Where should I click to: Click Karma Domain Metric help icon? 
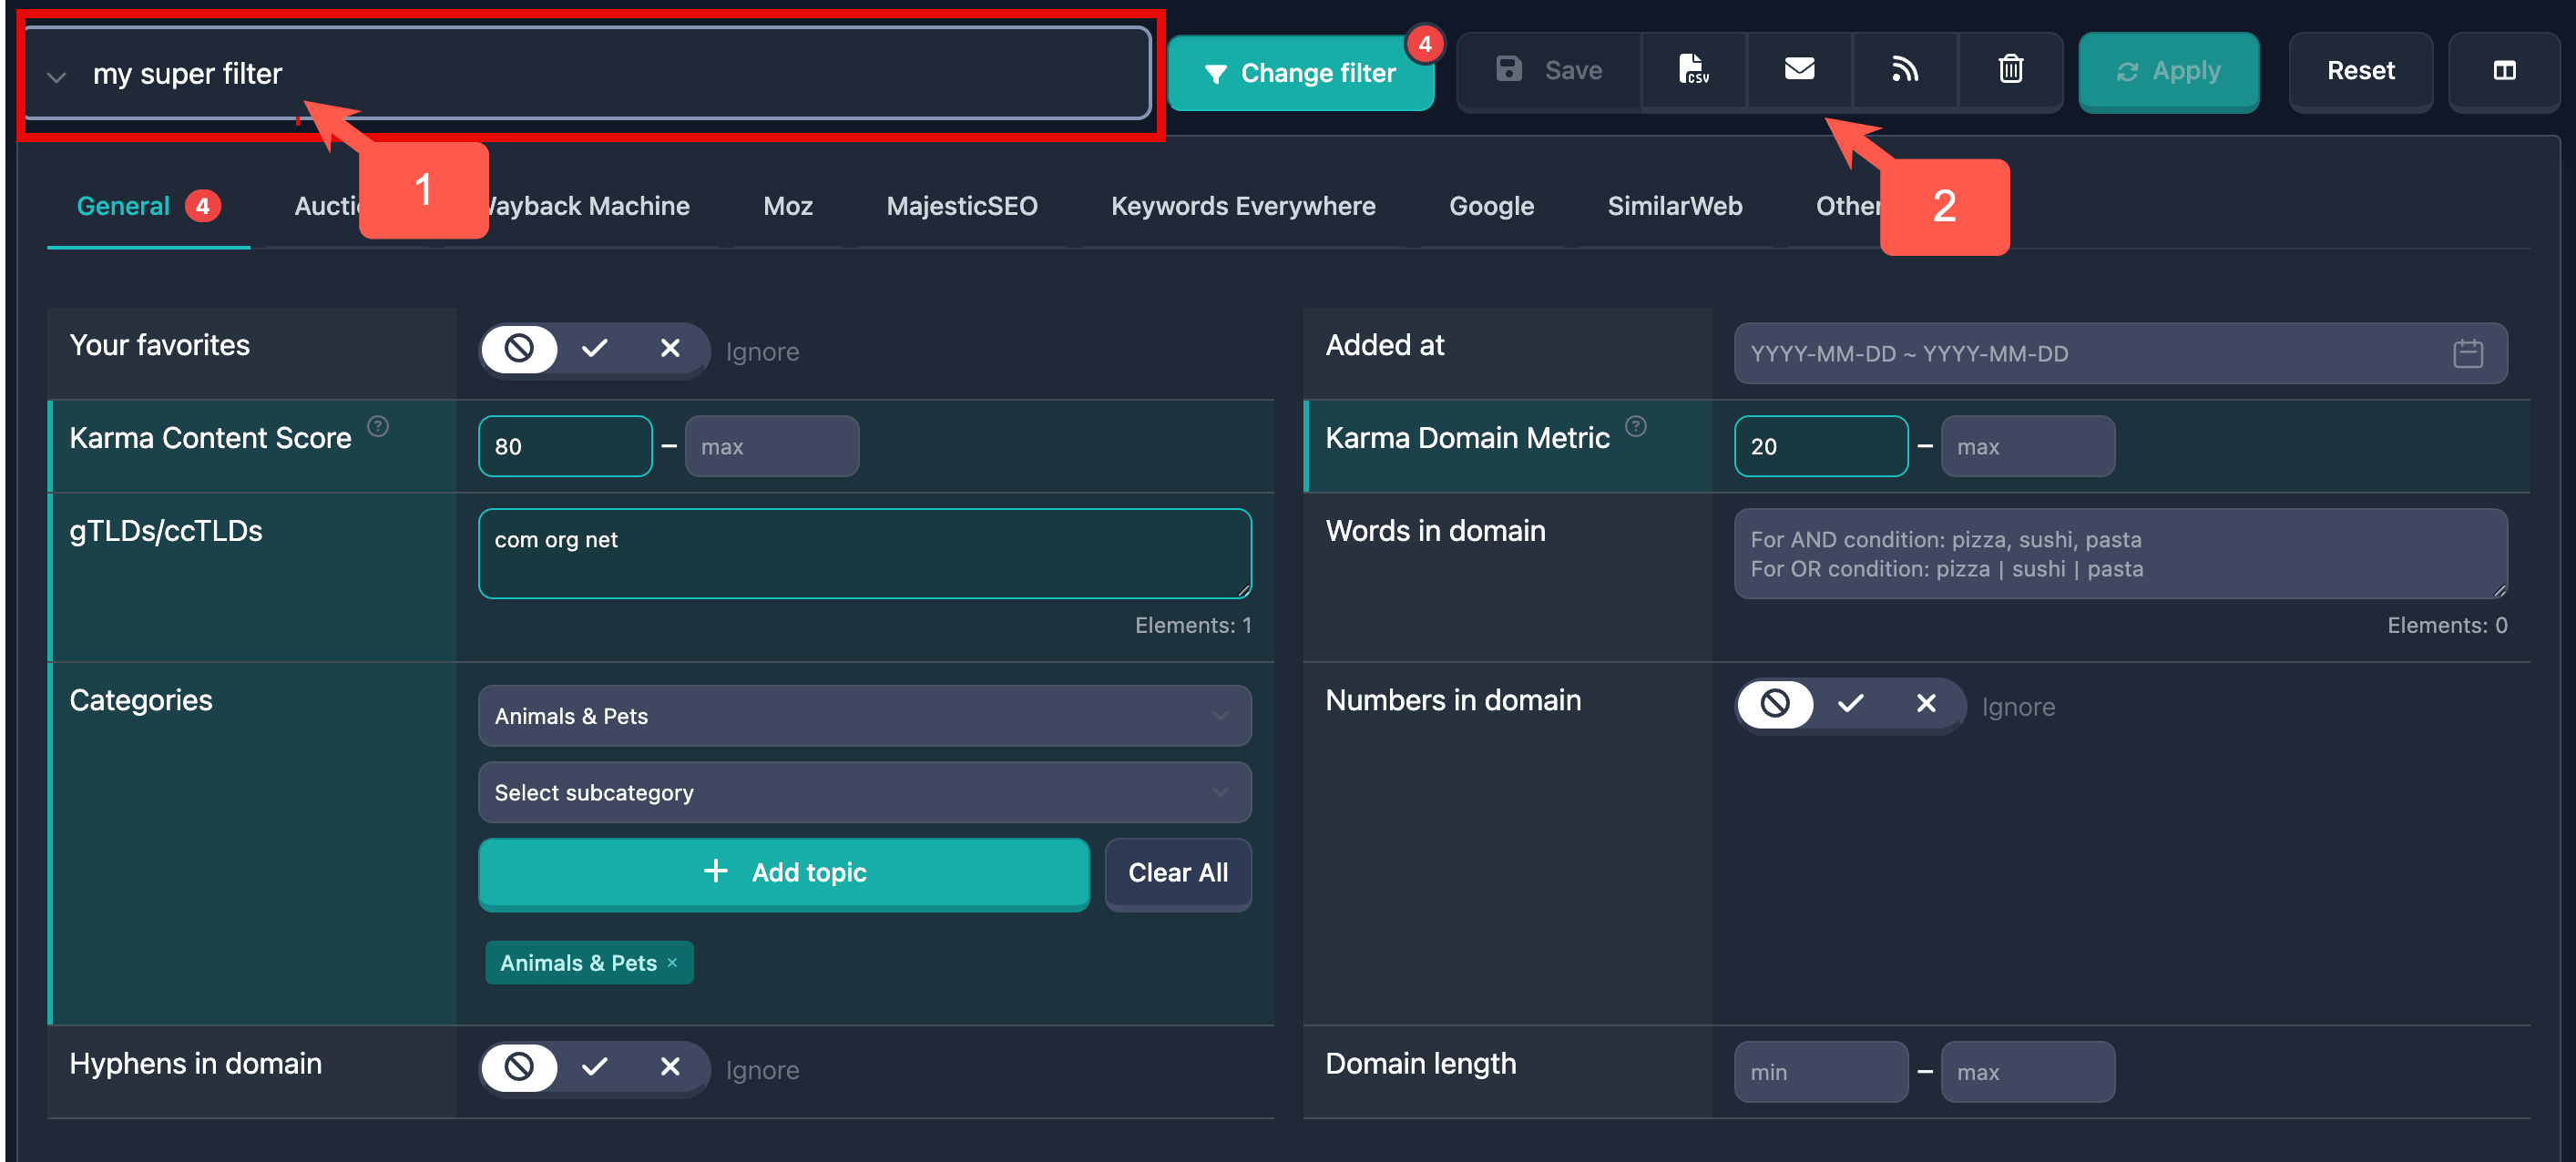pyautogui.click(x=1637, y=425)
